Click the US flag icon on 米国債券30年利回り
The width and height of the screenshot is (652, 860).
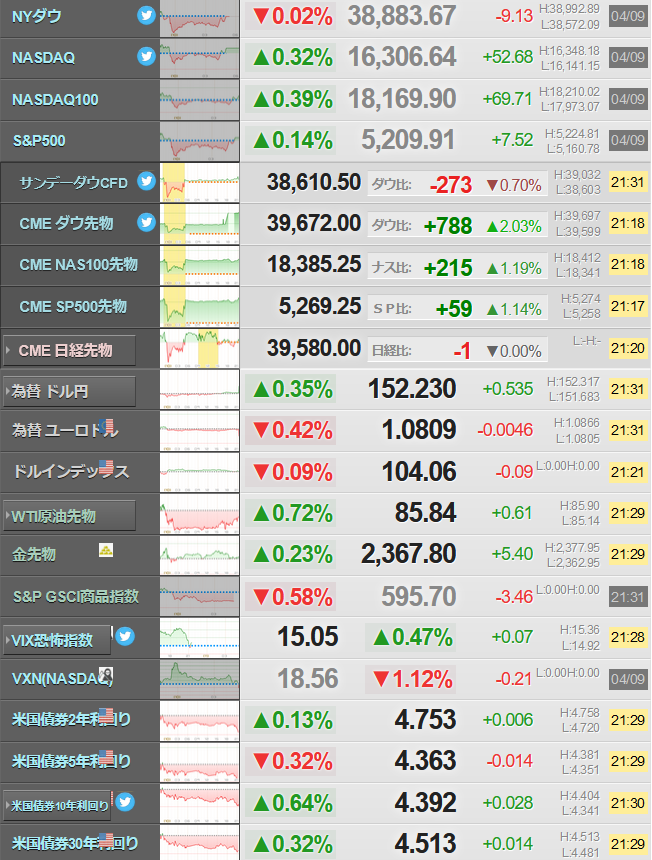click(106, 840)
